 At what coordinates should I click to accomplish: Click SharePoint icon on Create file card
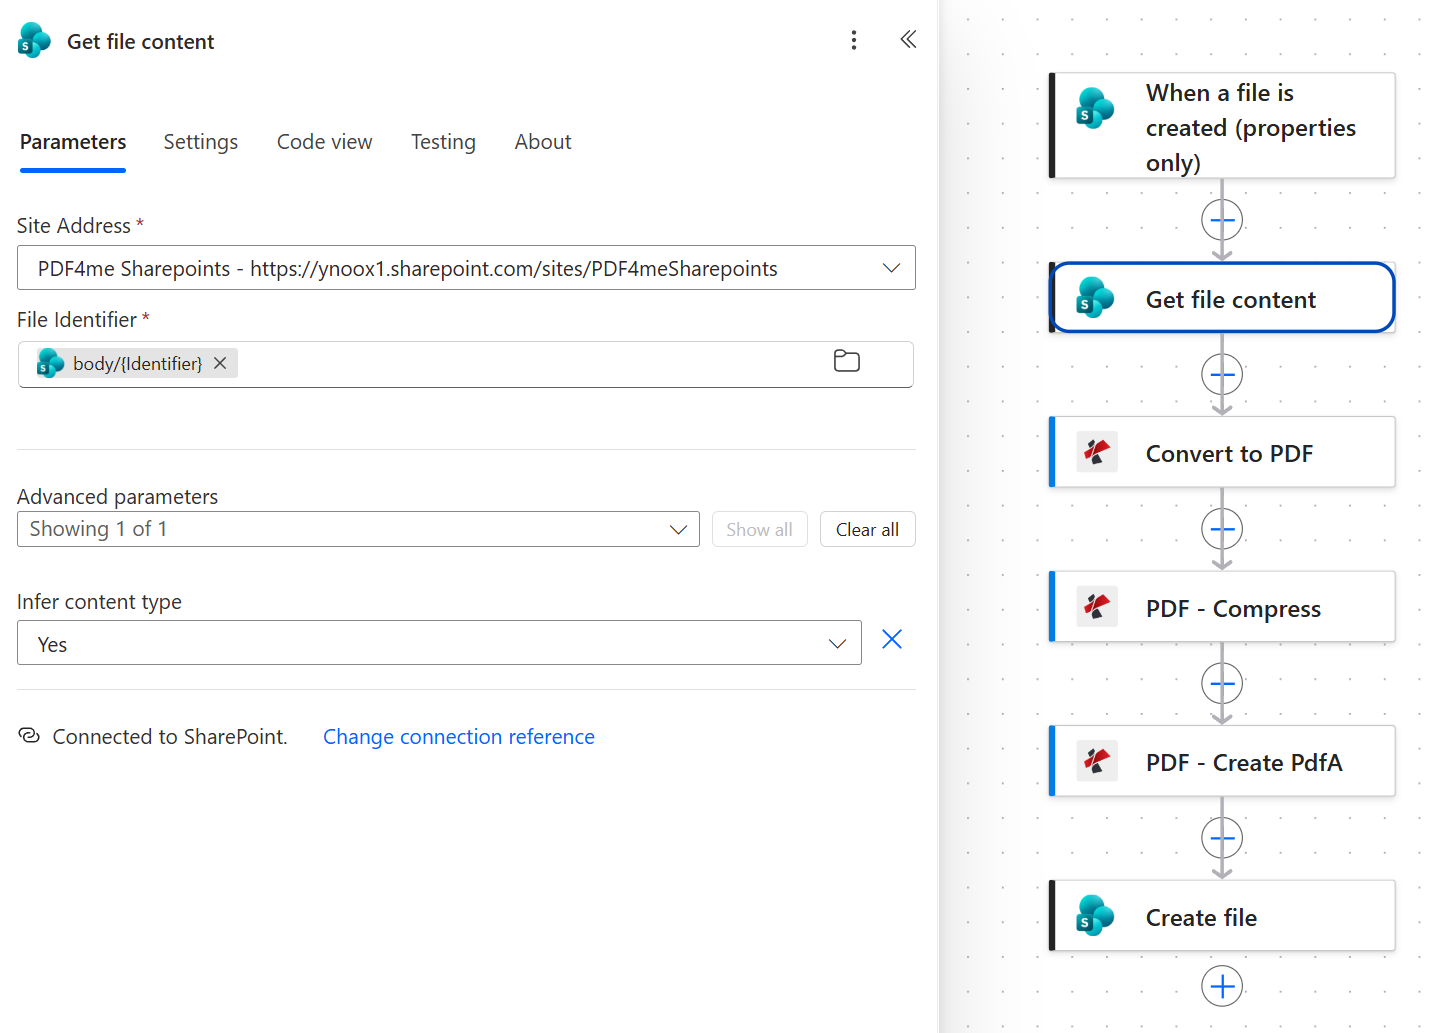1095,916
